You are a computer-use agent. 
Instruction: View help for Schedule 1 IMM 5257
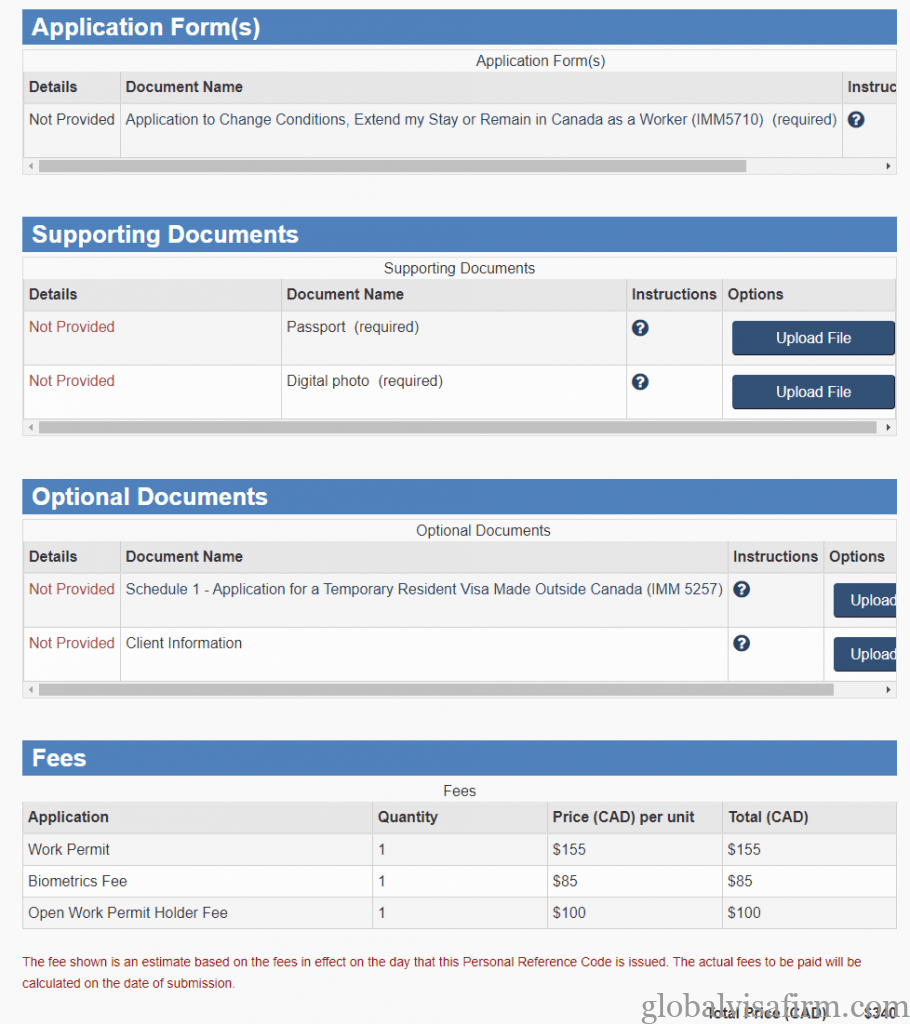click(x=741, y=589)
